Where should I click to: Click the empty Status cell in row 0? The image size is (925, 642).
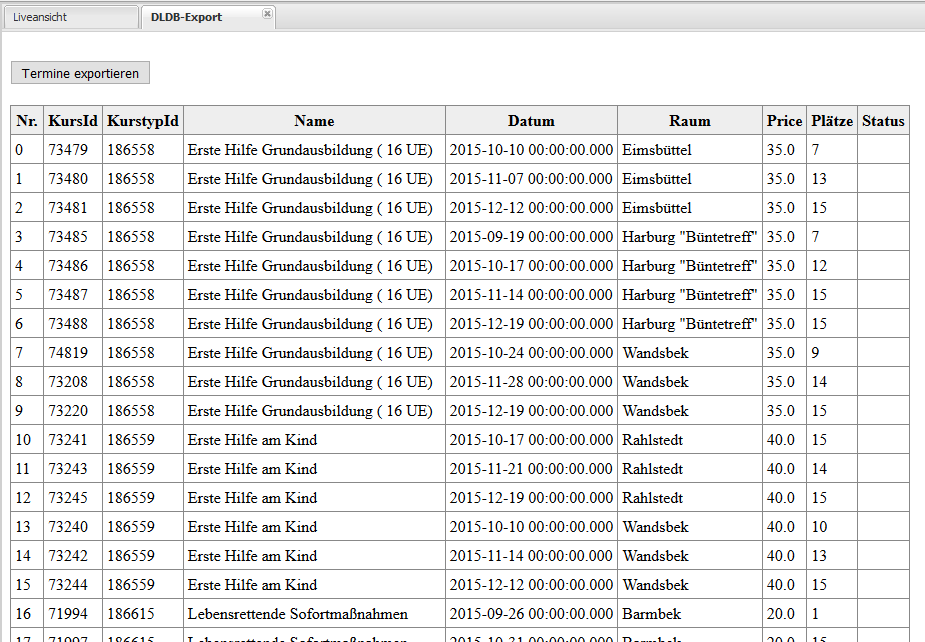coord(883,150)
